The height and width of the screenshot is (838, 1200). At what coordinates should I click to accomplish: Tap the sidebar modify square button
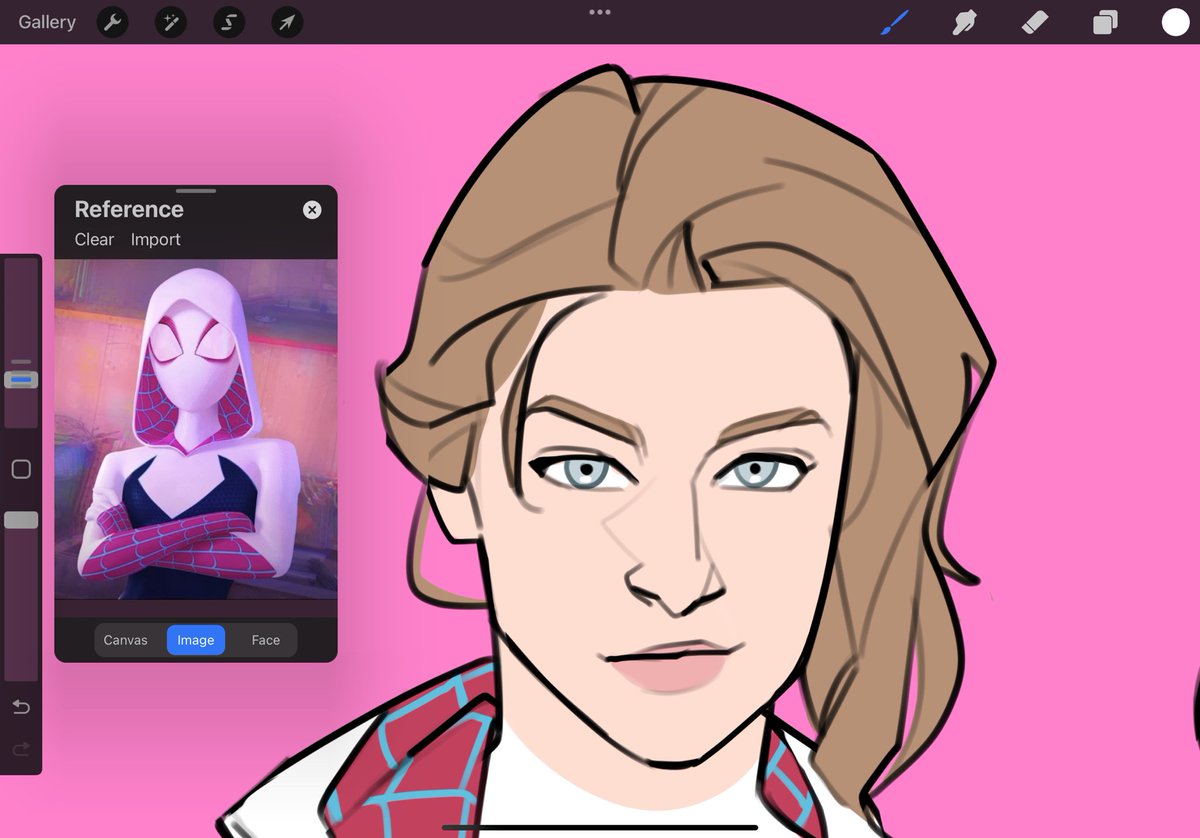click(x=21, y=469)
